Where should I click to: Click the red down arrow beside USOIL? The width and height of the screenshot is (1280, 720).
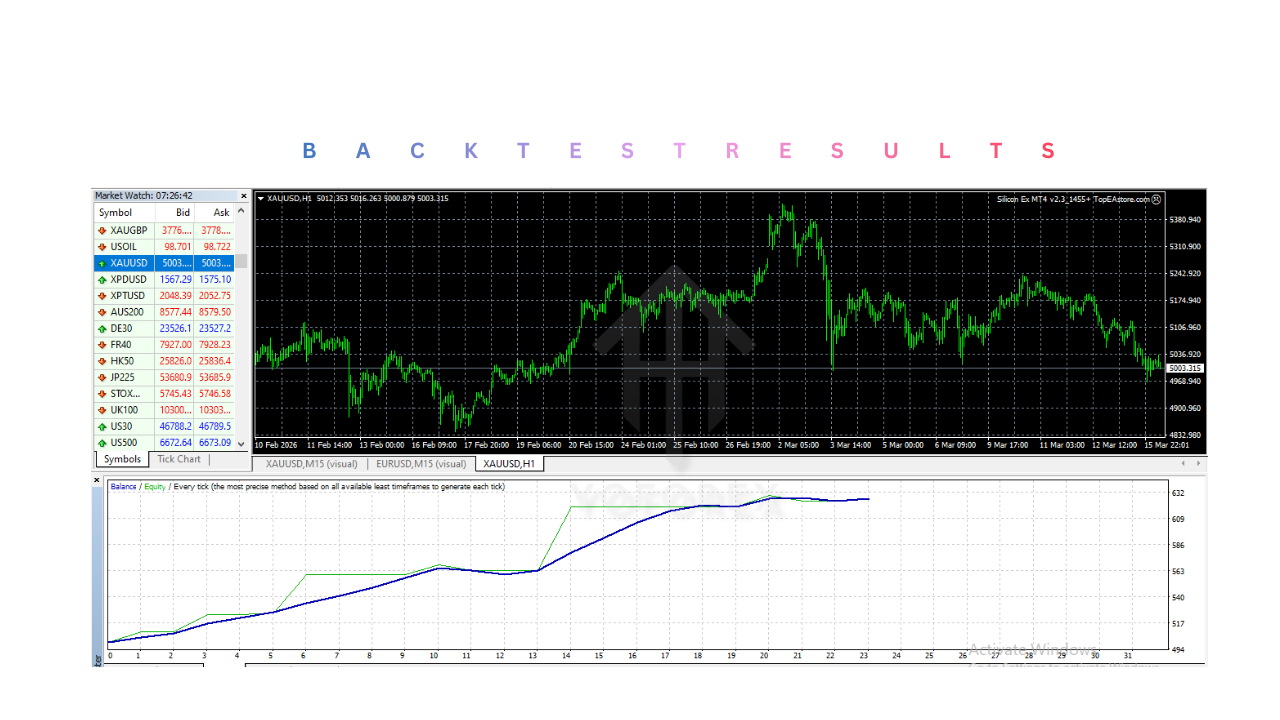pos(102,246)
